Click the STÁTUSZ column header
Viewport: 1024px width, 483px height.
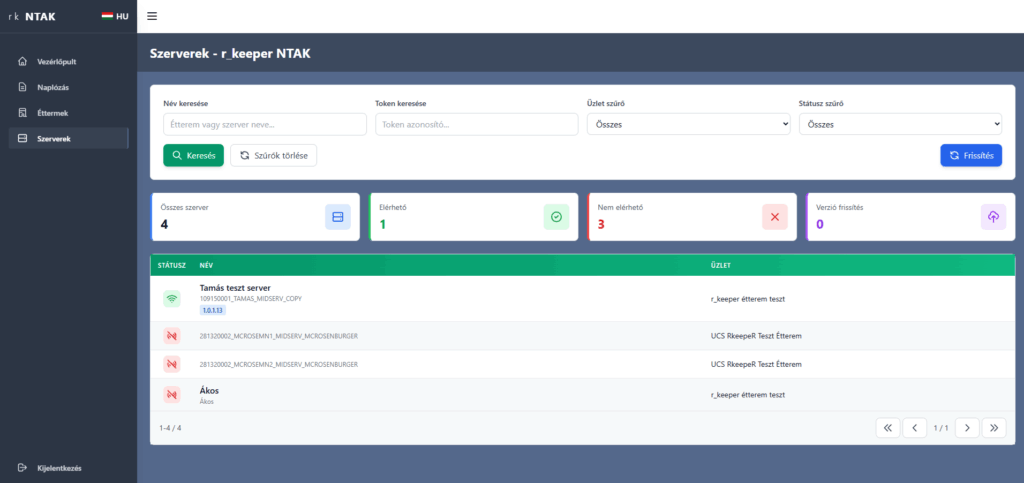tap(172, 266)
